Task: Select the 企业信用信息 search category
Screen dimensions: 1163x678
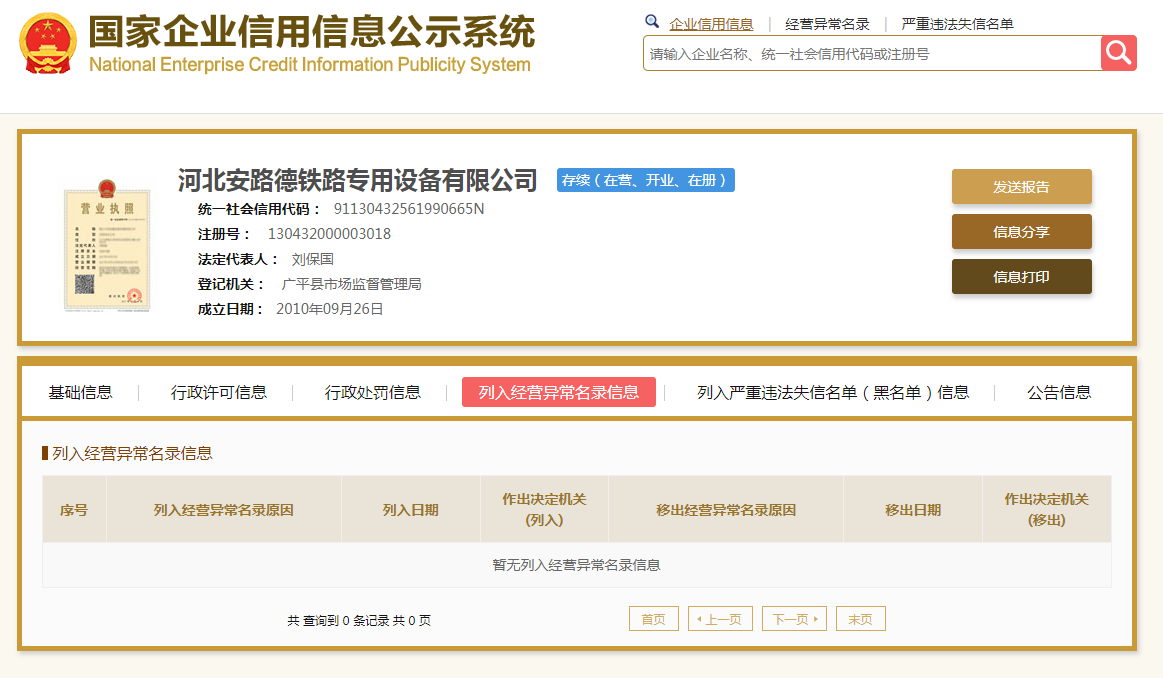Action: coord(711,24)
